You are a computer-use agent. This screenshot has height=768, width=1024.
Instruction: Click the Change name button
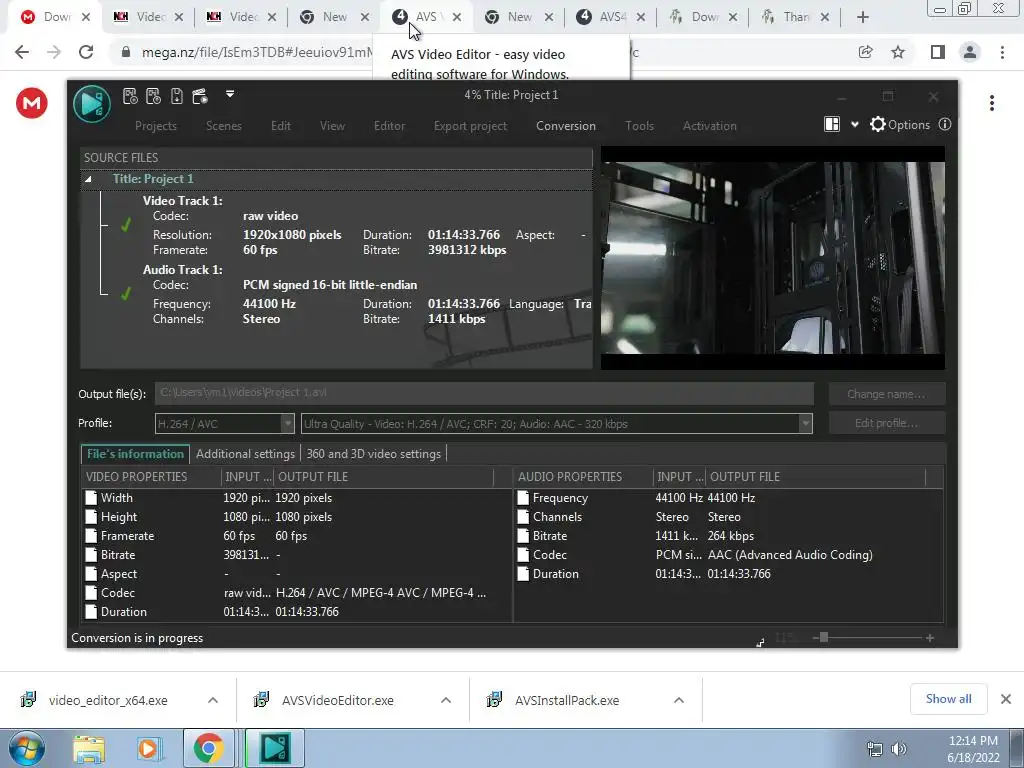point(886,394)
